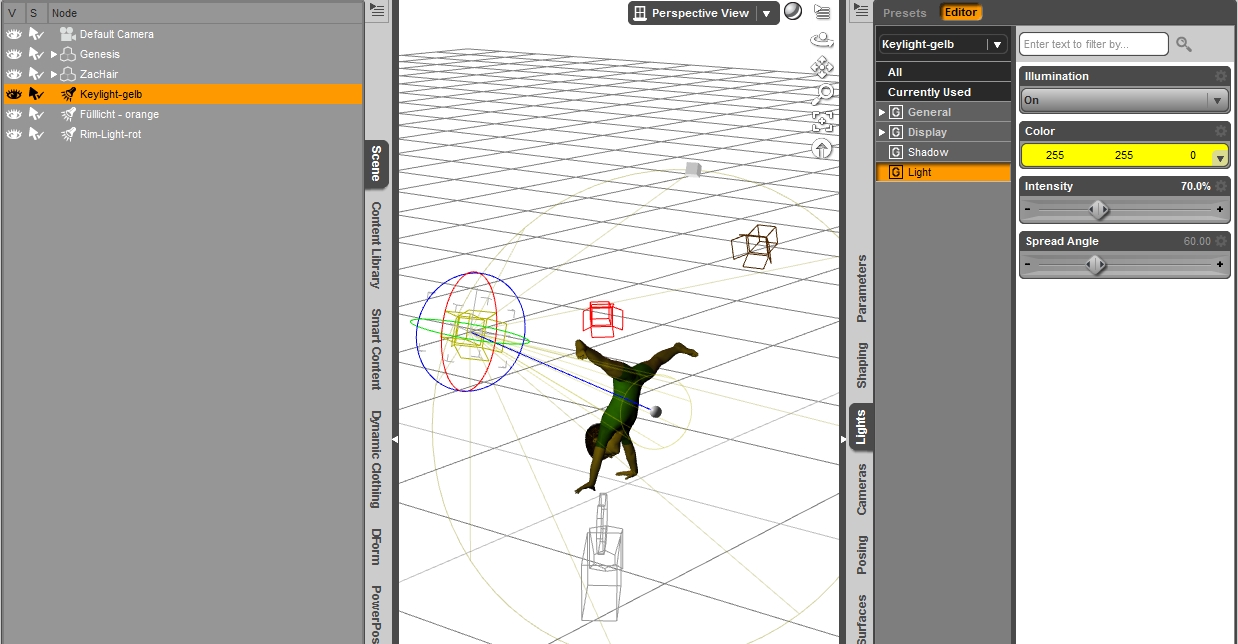Click into the property filter text field
Screen dimensions: 1238x644
tap(1093, 44)
